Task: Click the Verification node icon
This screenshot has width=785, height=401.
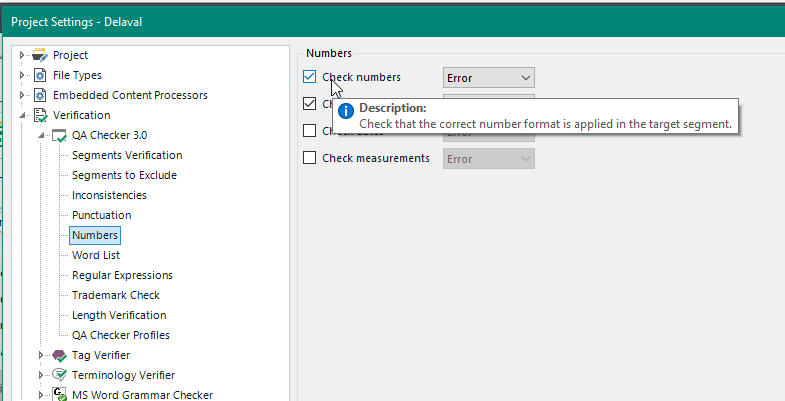Action: coord(40,115)
